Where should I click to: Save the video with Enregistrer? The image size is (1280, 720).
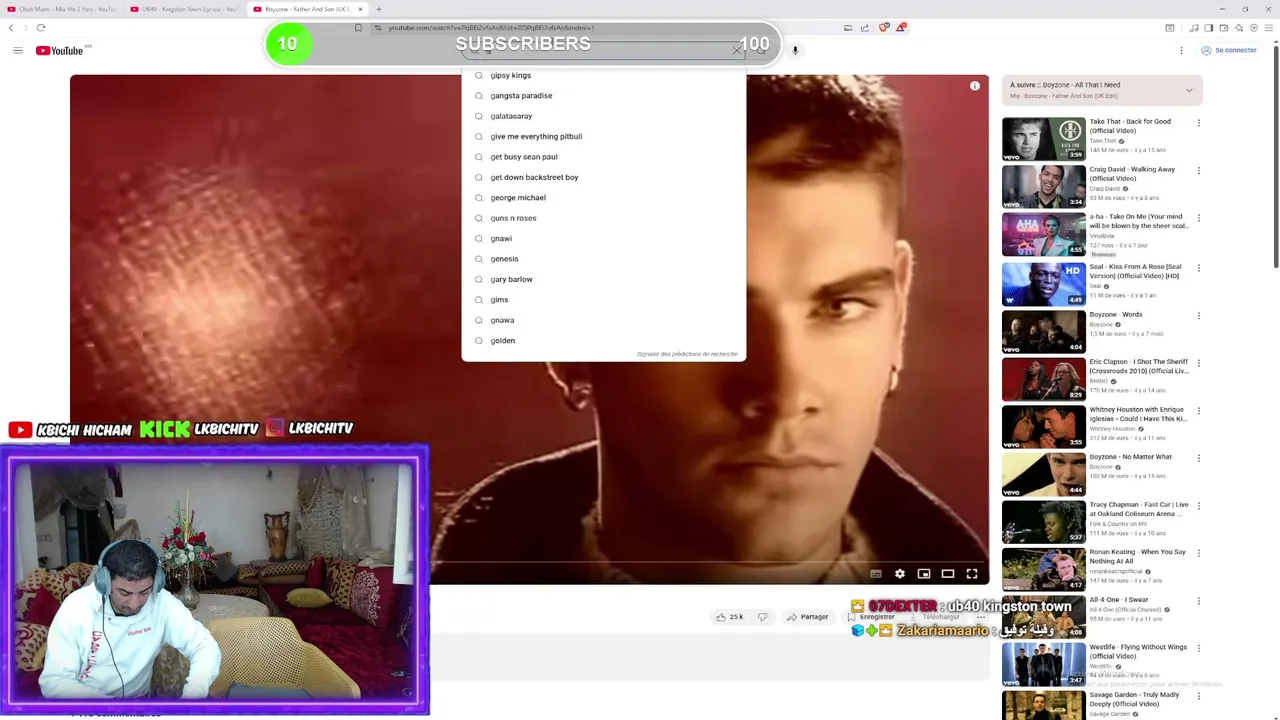point(870,617)
